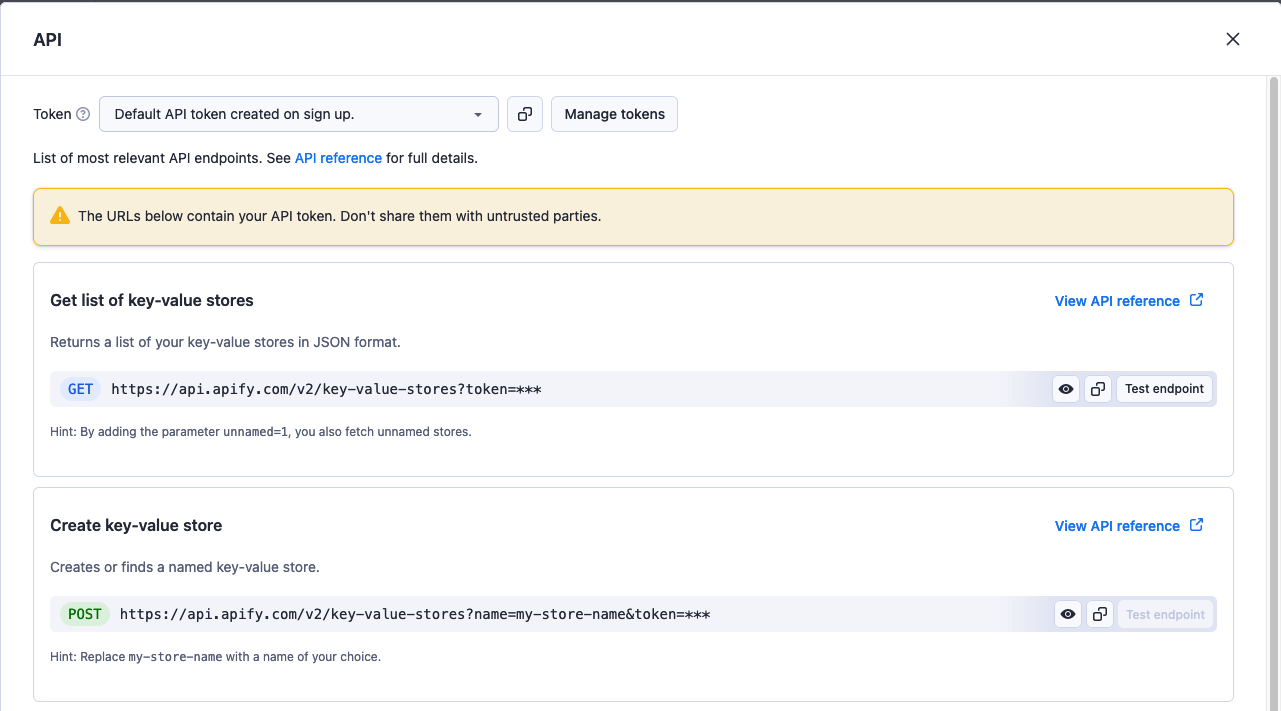Click the POST method badge
This screenshot has width=1281, height=711.
(84, 614)
